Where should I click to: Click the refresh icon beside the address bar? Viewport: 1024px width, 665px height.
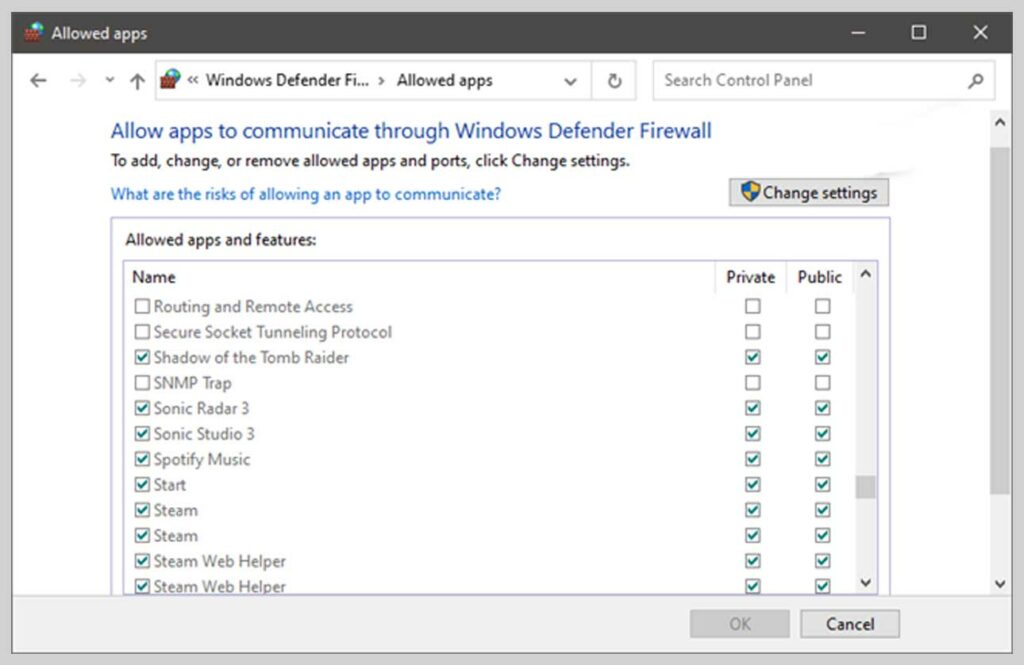614,80
